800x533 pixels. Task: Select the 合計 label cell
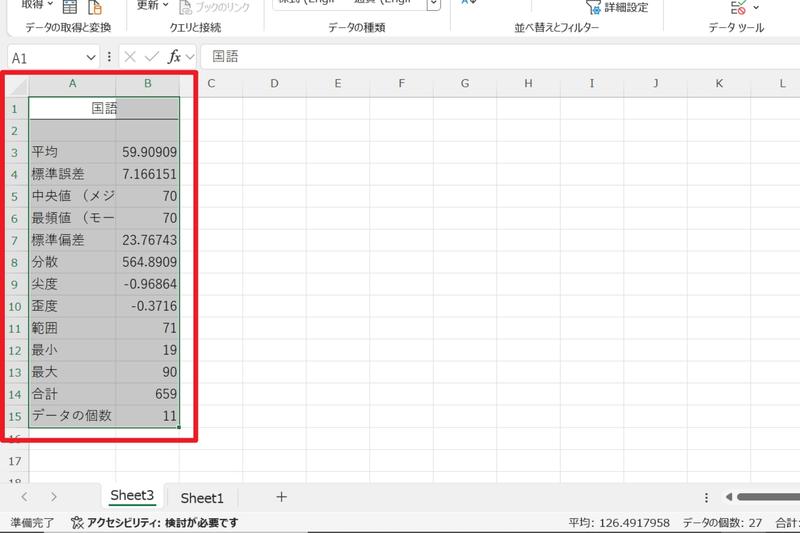[72, 394]
